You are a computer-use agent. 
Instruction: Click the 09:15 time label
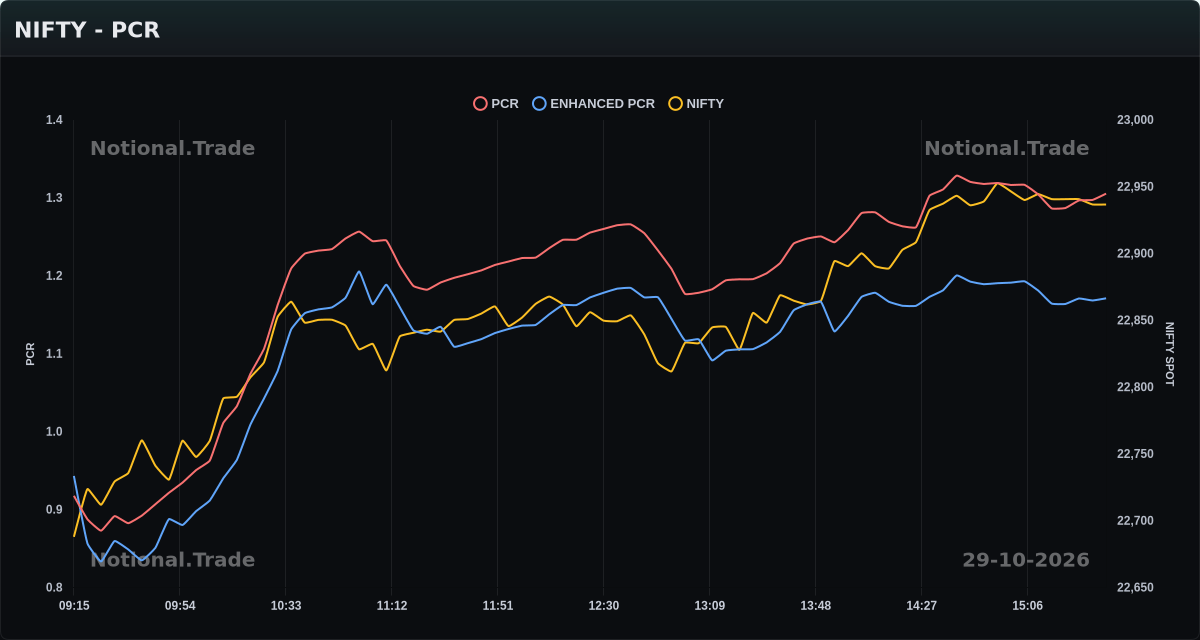74,606
